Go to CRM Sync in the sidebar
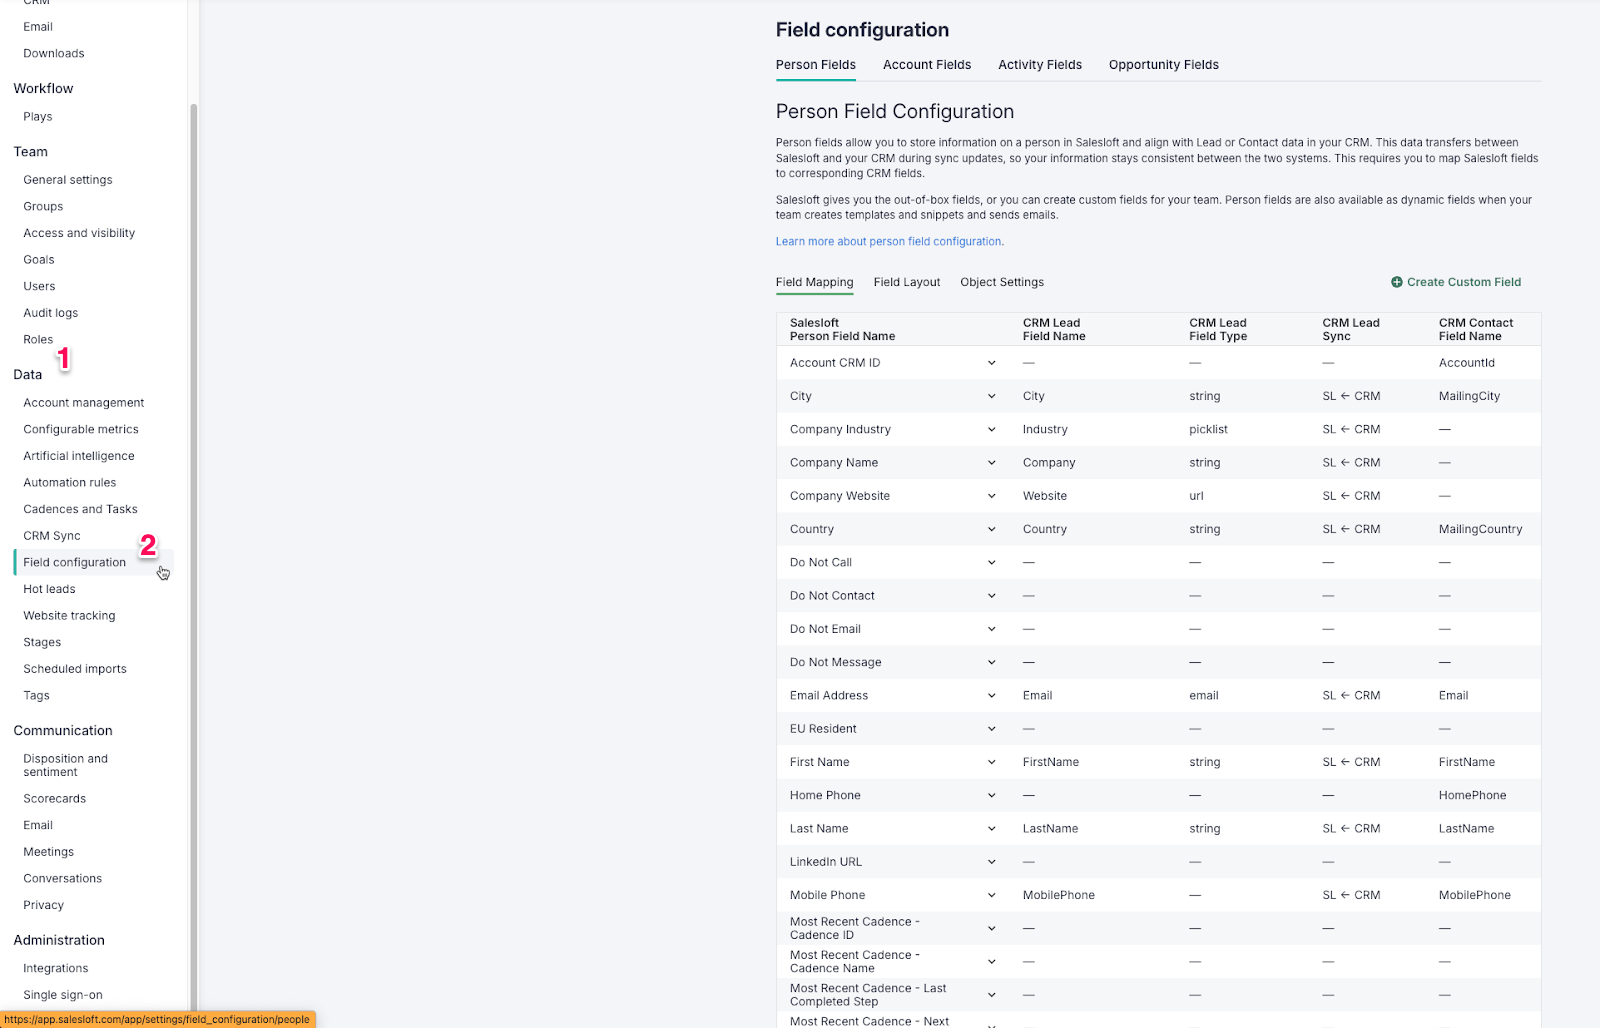The image size is (1600, 1028). (52, 536)
